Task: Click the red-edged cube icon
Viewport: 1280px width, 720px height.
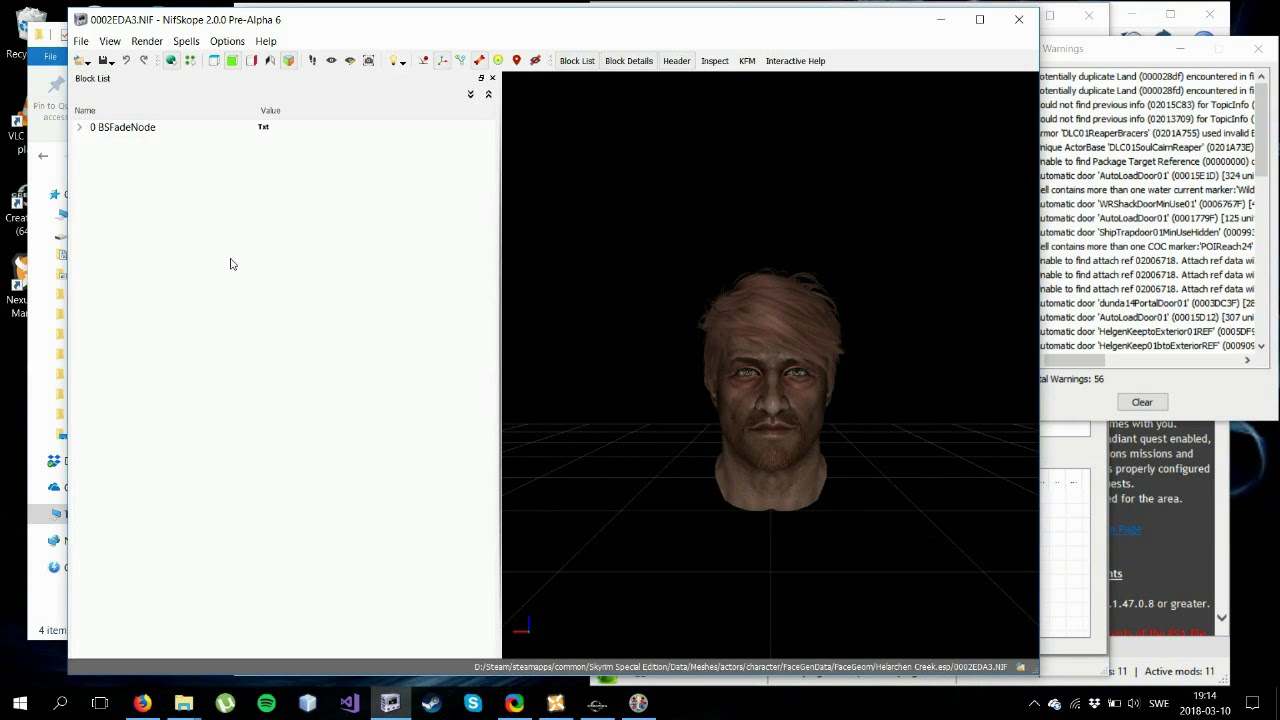Action: (251, 61)
